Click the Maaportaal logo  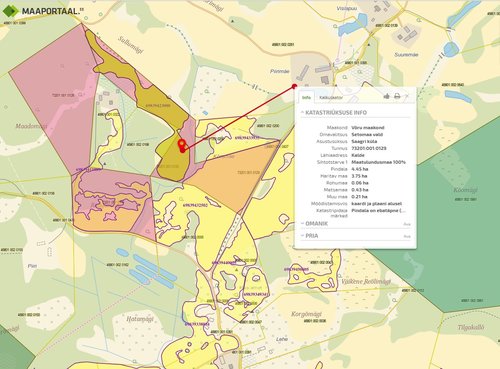[42, 11]
